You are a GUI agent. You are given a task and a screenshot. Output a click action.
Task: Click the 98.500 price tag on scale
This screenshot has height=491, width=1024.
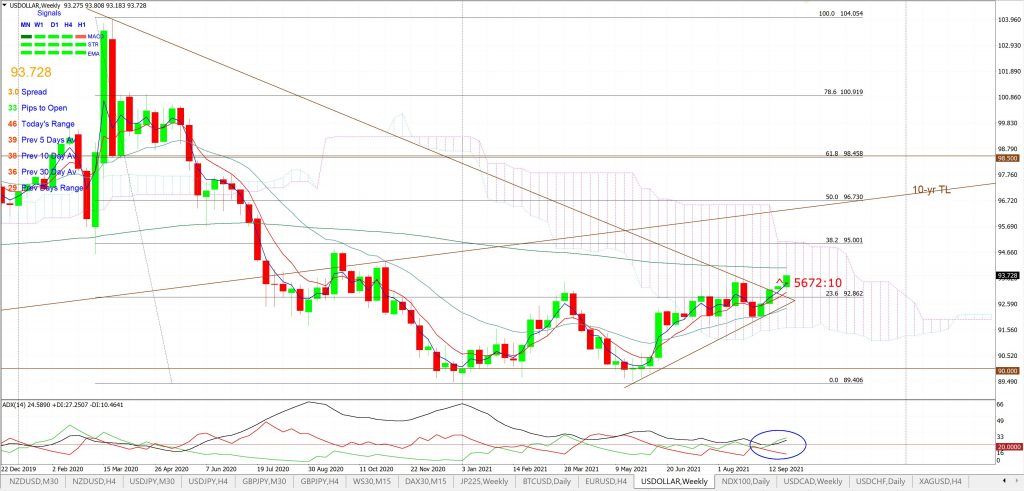pos(1006,159)
